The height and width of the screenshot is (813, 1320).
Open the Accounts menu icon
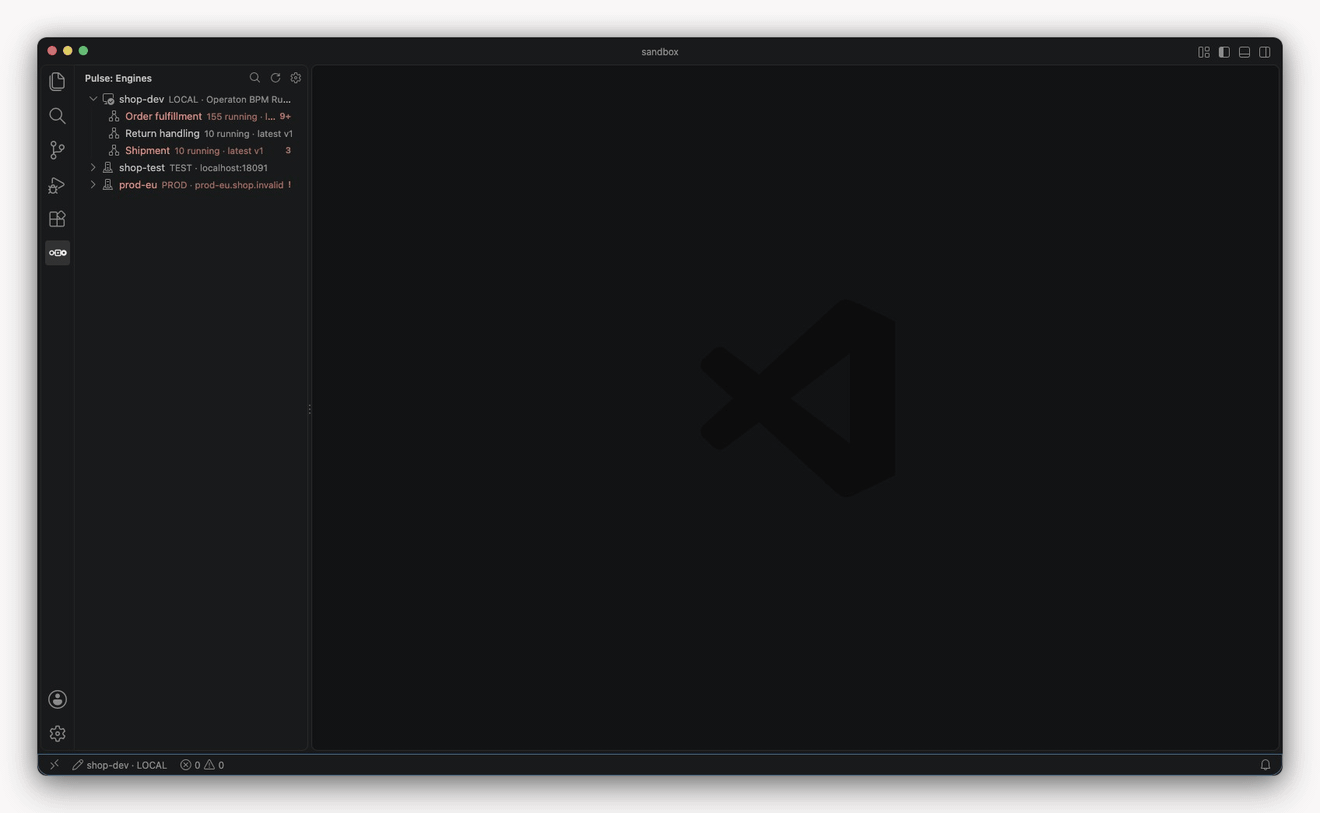tap(57, 699)
